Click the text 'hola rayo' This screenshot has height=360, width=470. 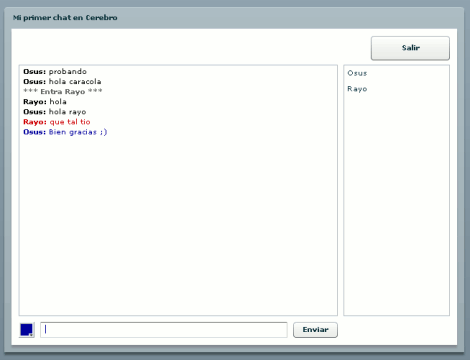(x=67, y=112)
